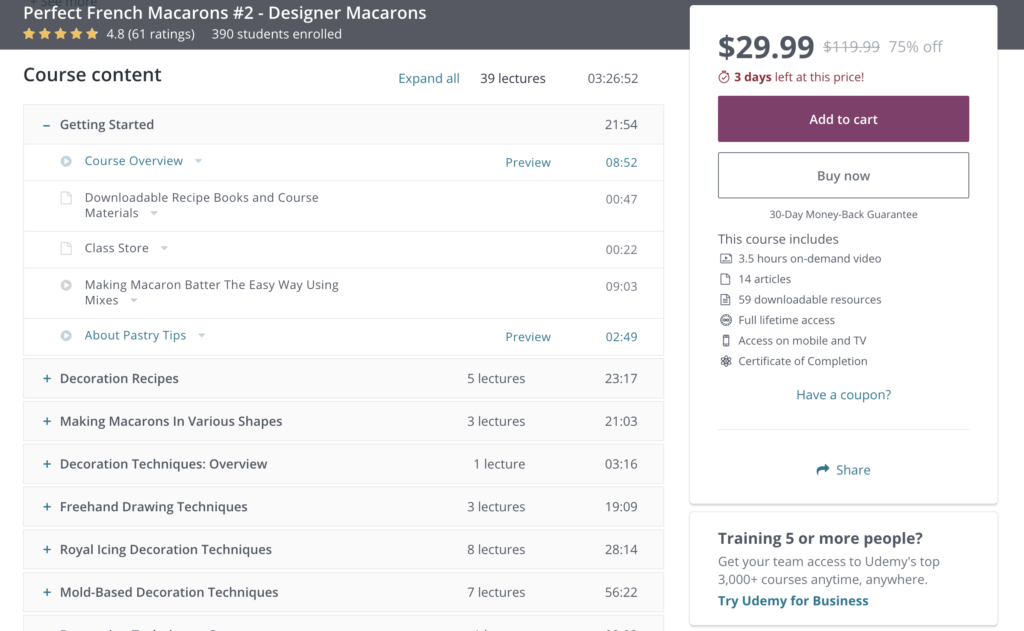Open the Have a coupon? link
This screenshot has height=631, width=1024.
point(843,395)
